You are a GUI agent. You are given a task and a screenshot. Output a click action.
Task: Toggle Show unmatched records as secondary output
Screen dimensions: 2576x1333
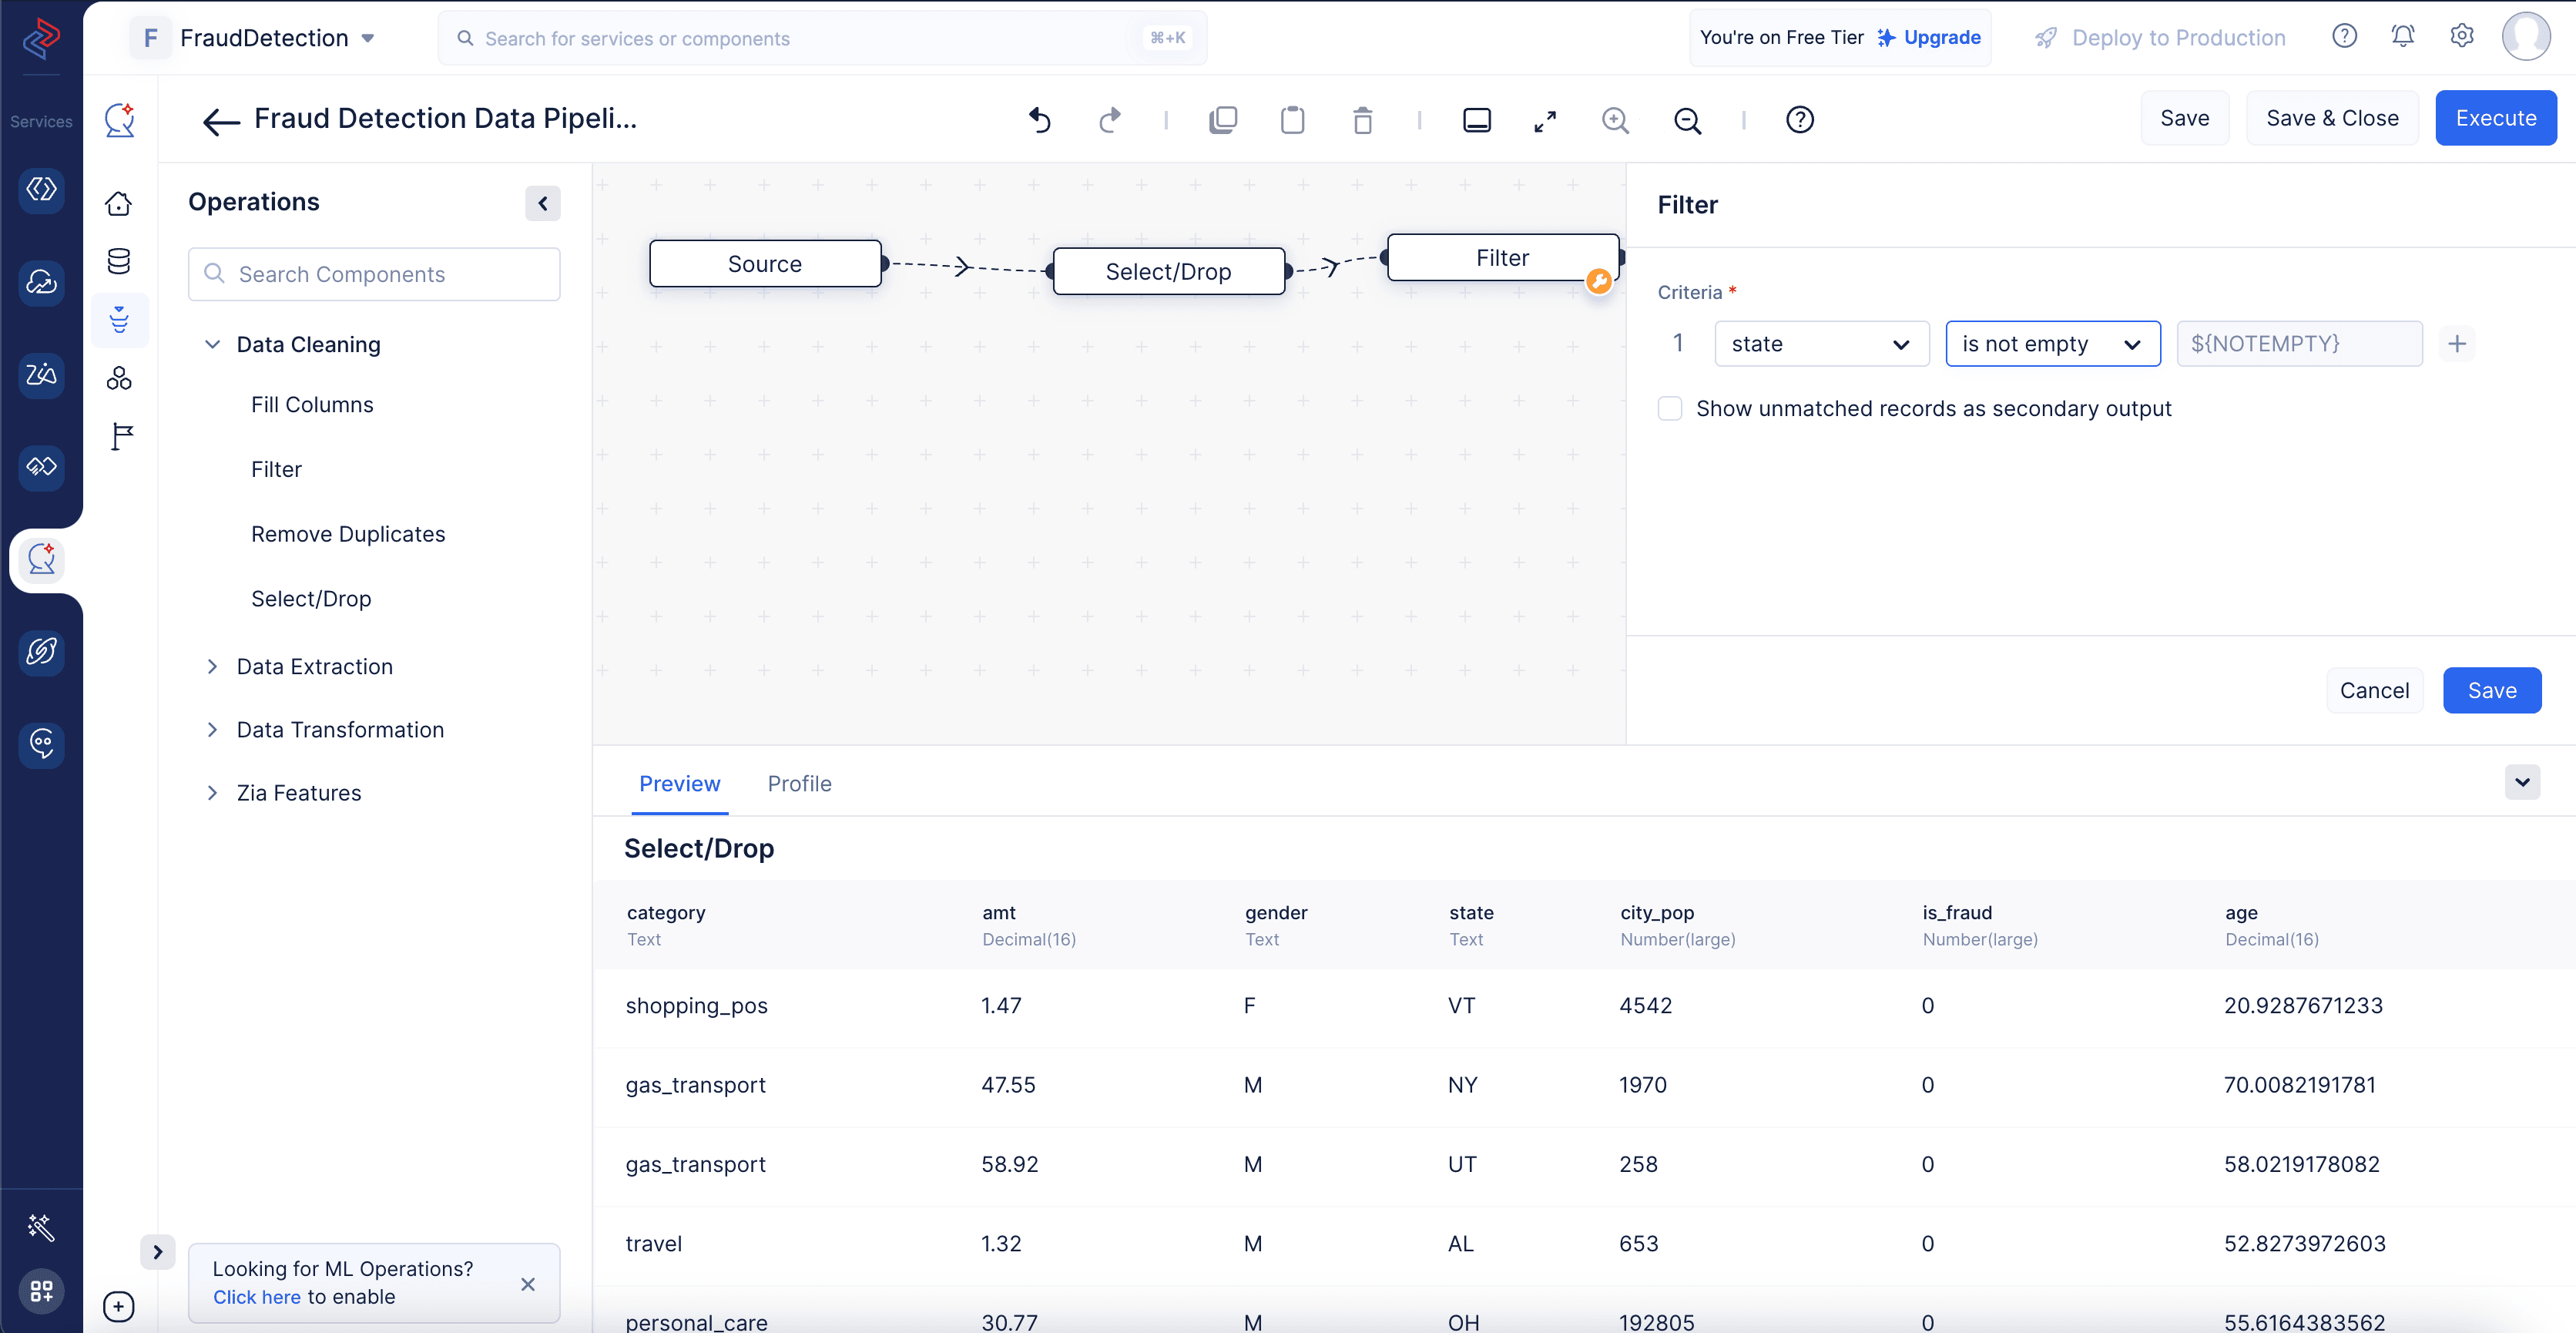coord(1670,410)
